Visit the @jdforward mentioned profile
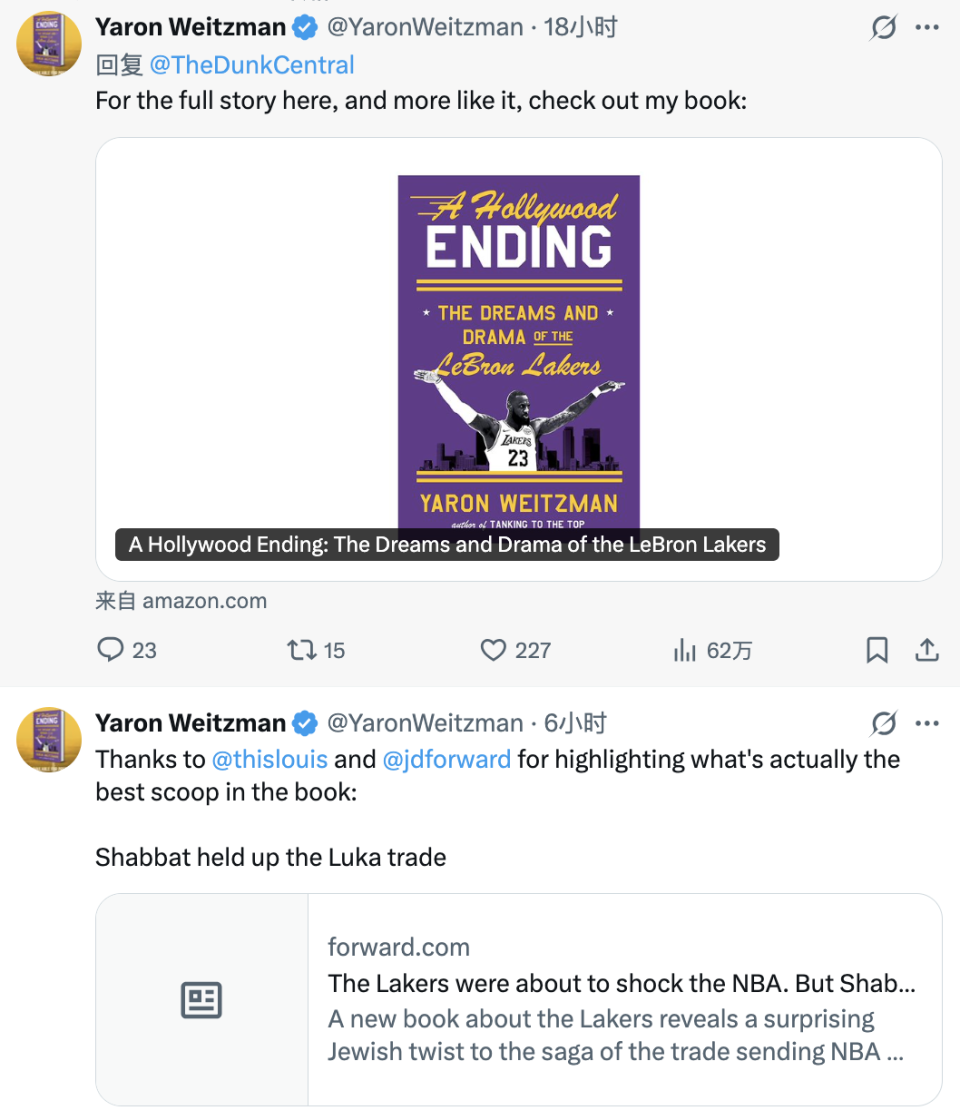Screen dimensions: 960x1120 (446, 759)
